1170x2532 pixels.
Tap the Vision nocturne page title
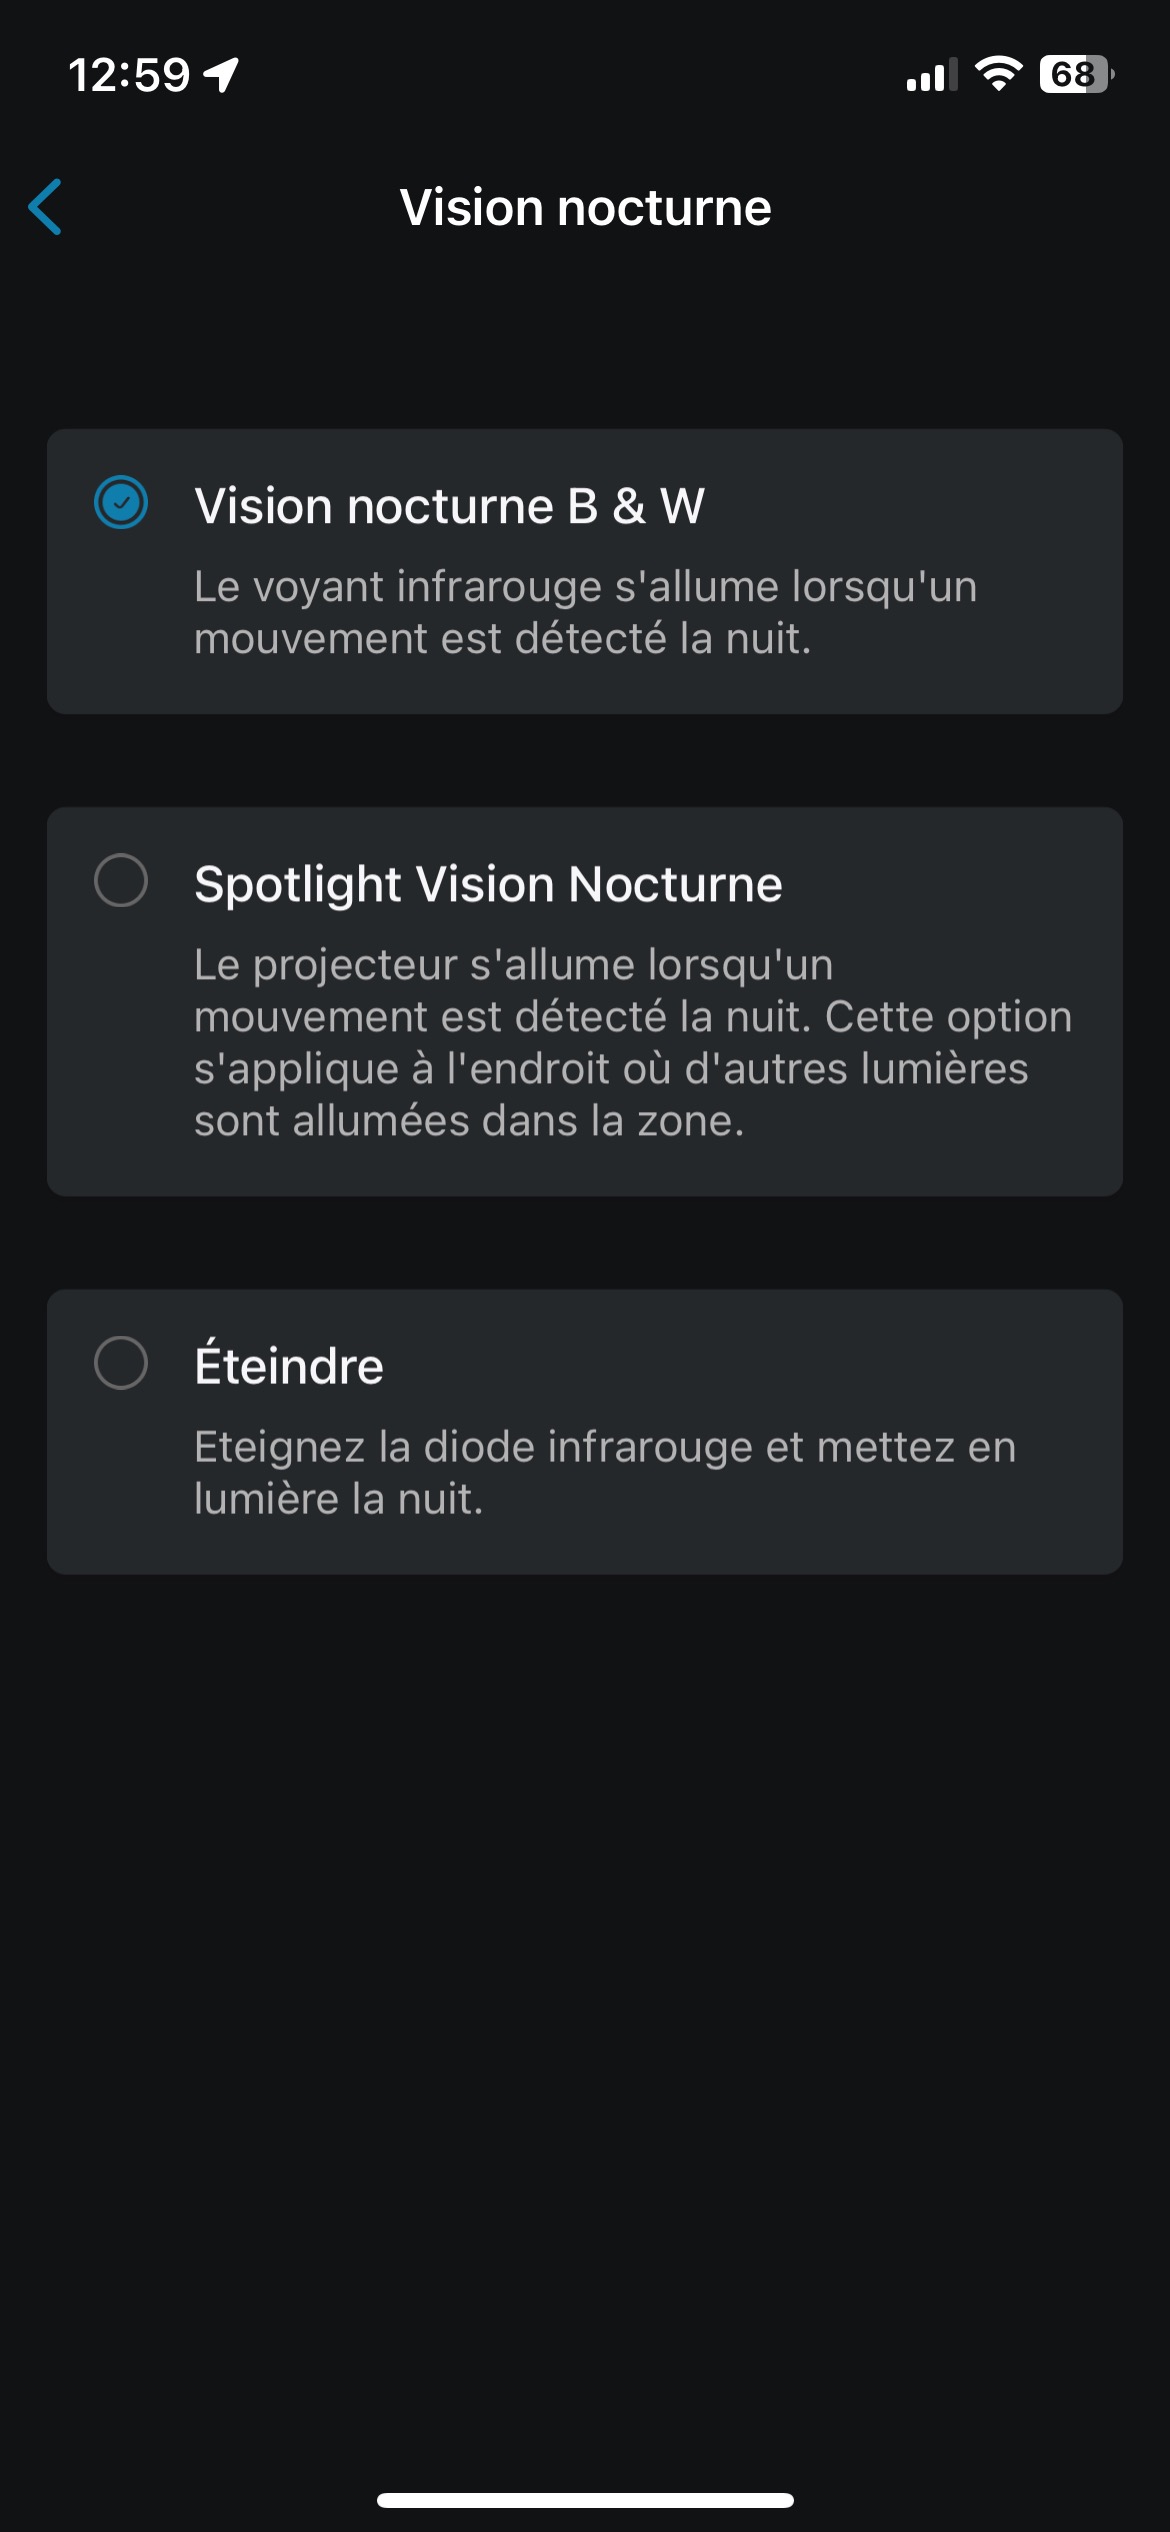coord(585,208)
